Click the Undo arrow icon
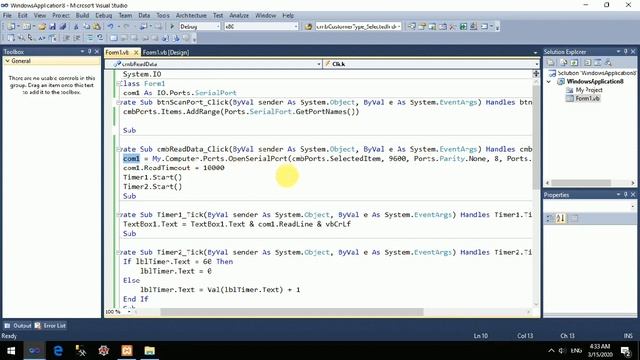This screenshot has width=640, height=360. 110,27
